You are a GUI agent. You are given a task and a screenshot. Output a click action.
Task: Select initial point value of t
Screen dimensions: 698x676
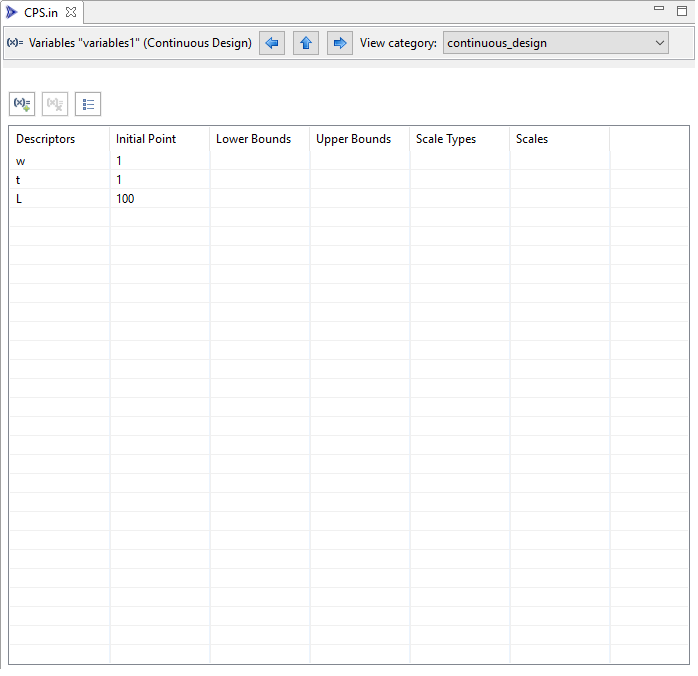[159, 180]
